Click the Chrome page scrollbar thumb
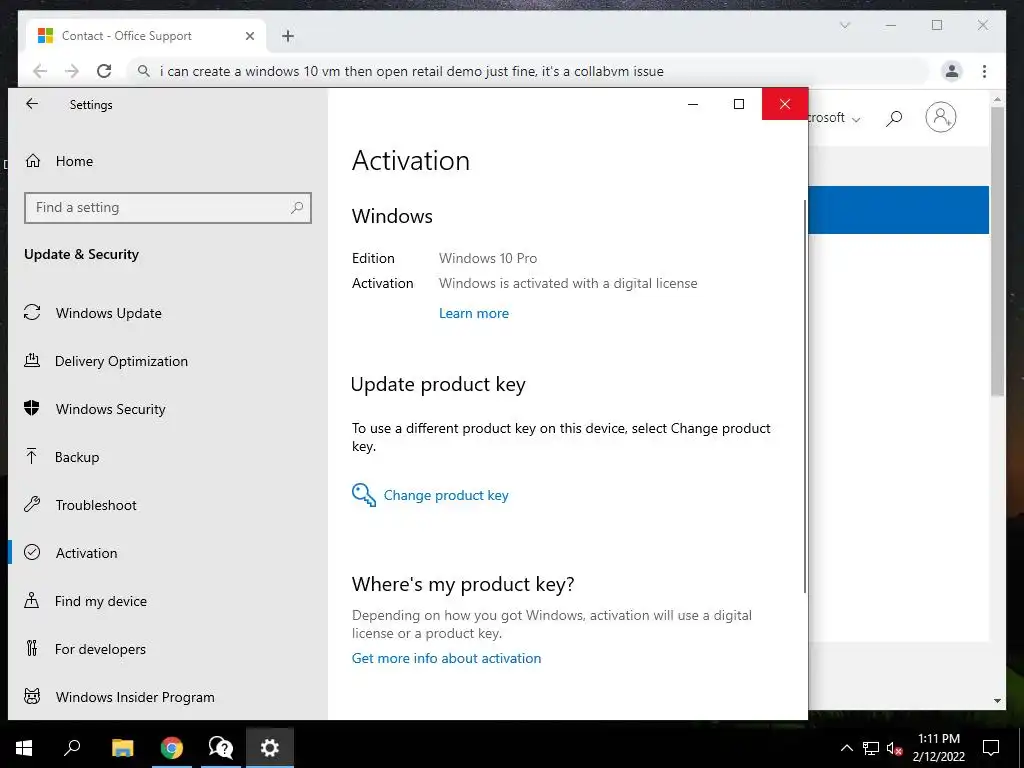 tap(997, 251)
